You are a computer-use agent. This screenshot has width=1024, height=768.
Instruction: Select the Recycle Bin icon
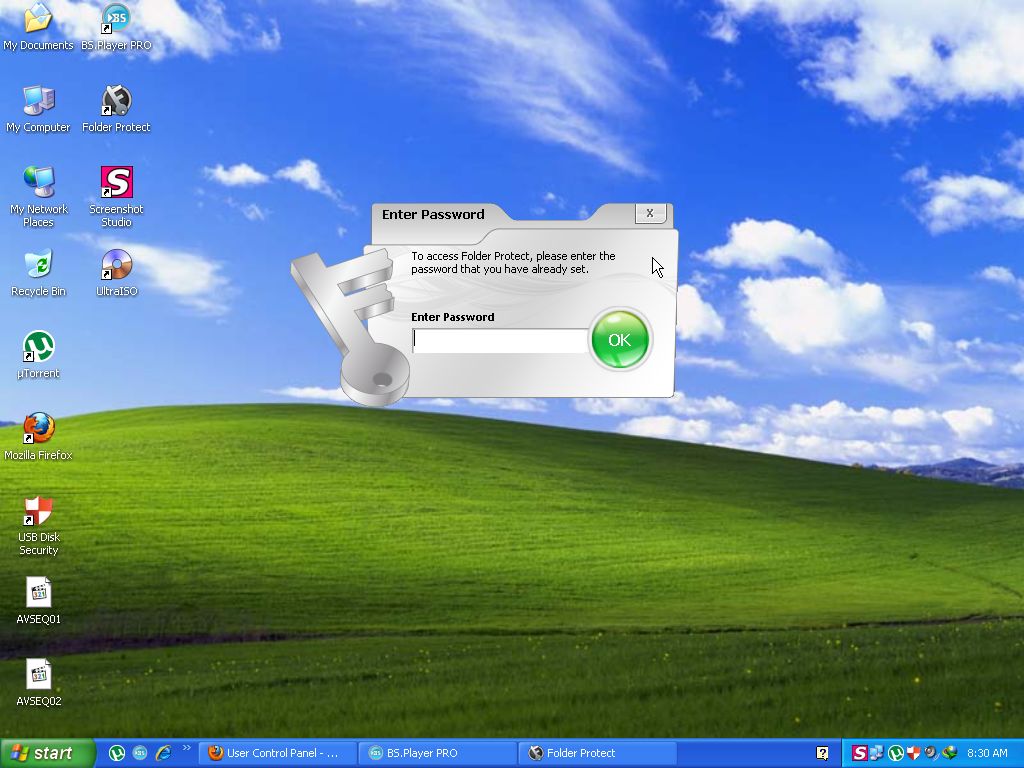39,273
